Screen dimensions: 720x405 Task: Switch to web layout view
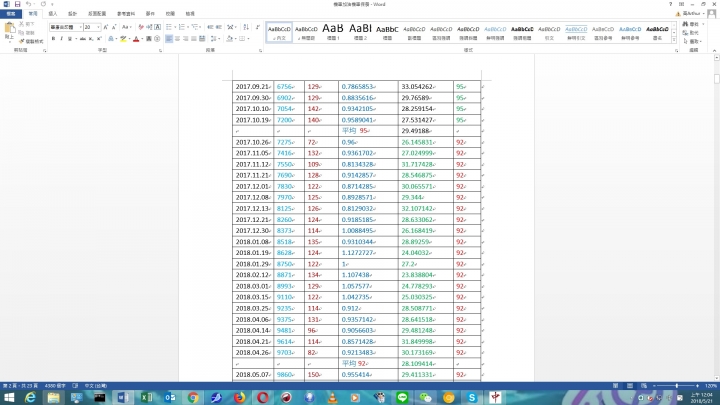[x=644, y=386]
